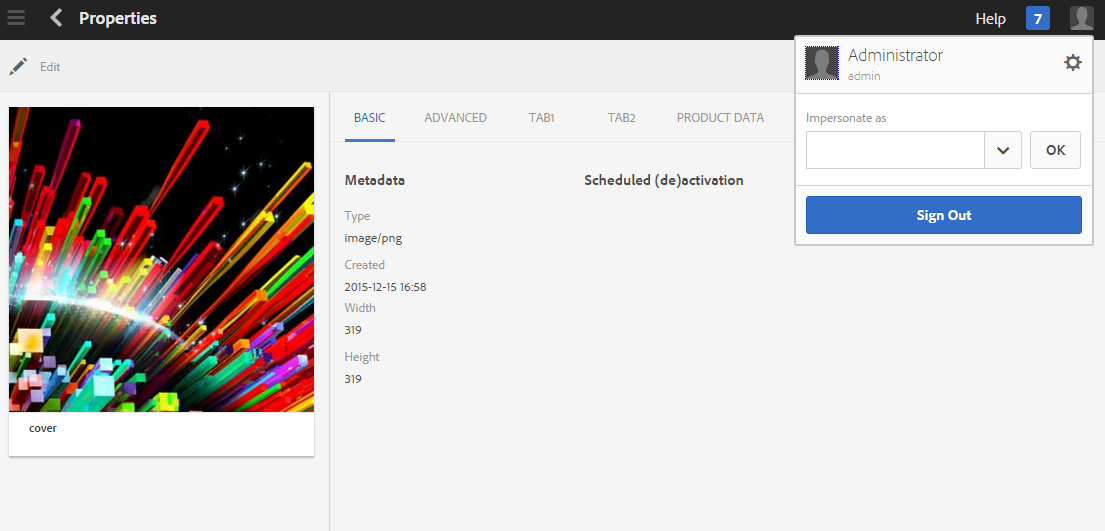
Task: Open the hamburger navigation menu
Action: click(x=16, y=18)
